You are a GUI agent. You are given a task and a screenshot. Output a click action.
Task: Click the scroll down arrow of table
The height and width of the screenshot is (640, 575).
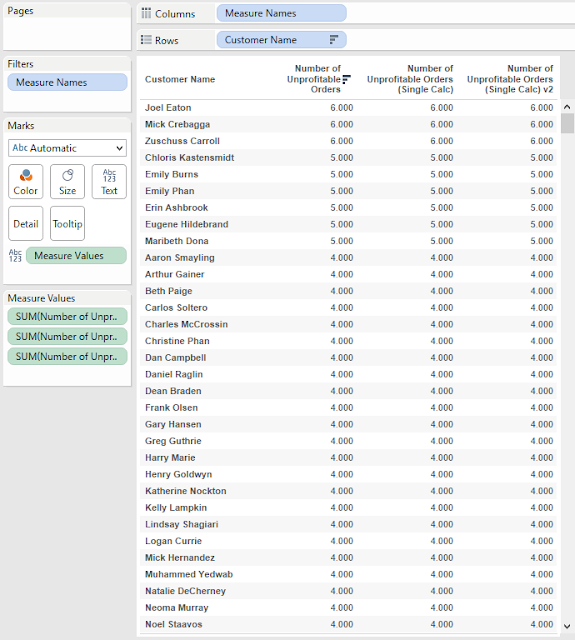(567, 626)
